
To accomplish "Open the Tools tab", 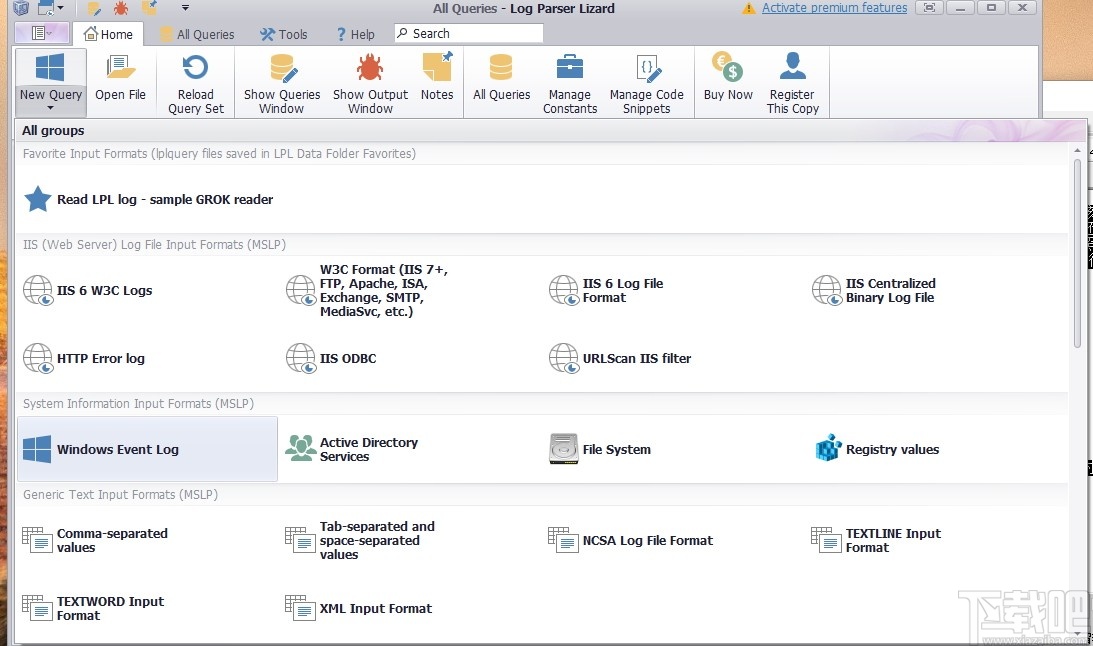I will tap(284, 34).
